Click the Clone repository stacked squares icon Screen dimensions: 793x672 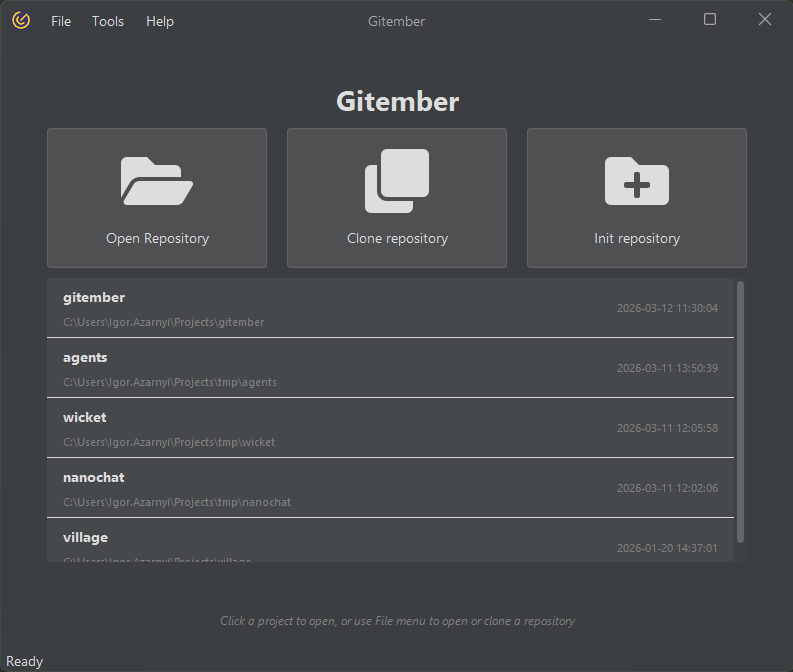pos(397,181)
